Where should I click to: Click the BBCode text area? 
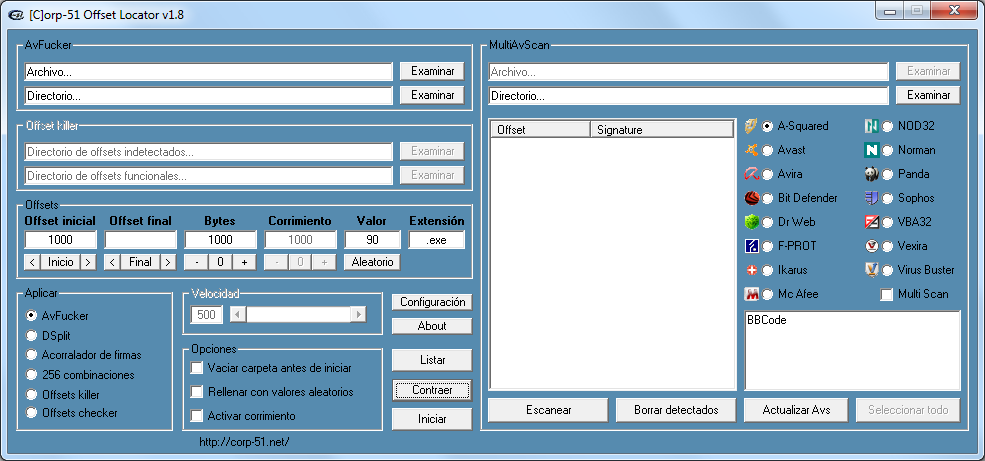coord(852,350)
